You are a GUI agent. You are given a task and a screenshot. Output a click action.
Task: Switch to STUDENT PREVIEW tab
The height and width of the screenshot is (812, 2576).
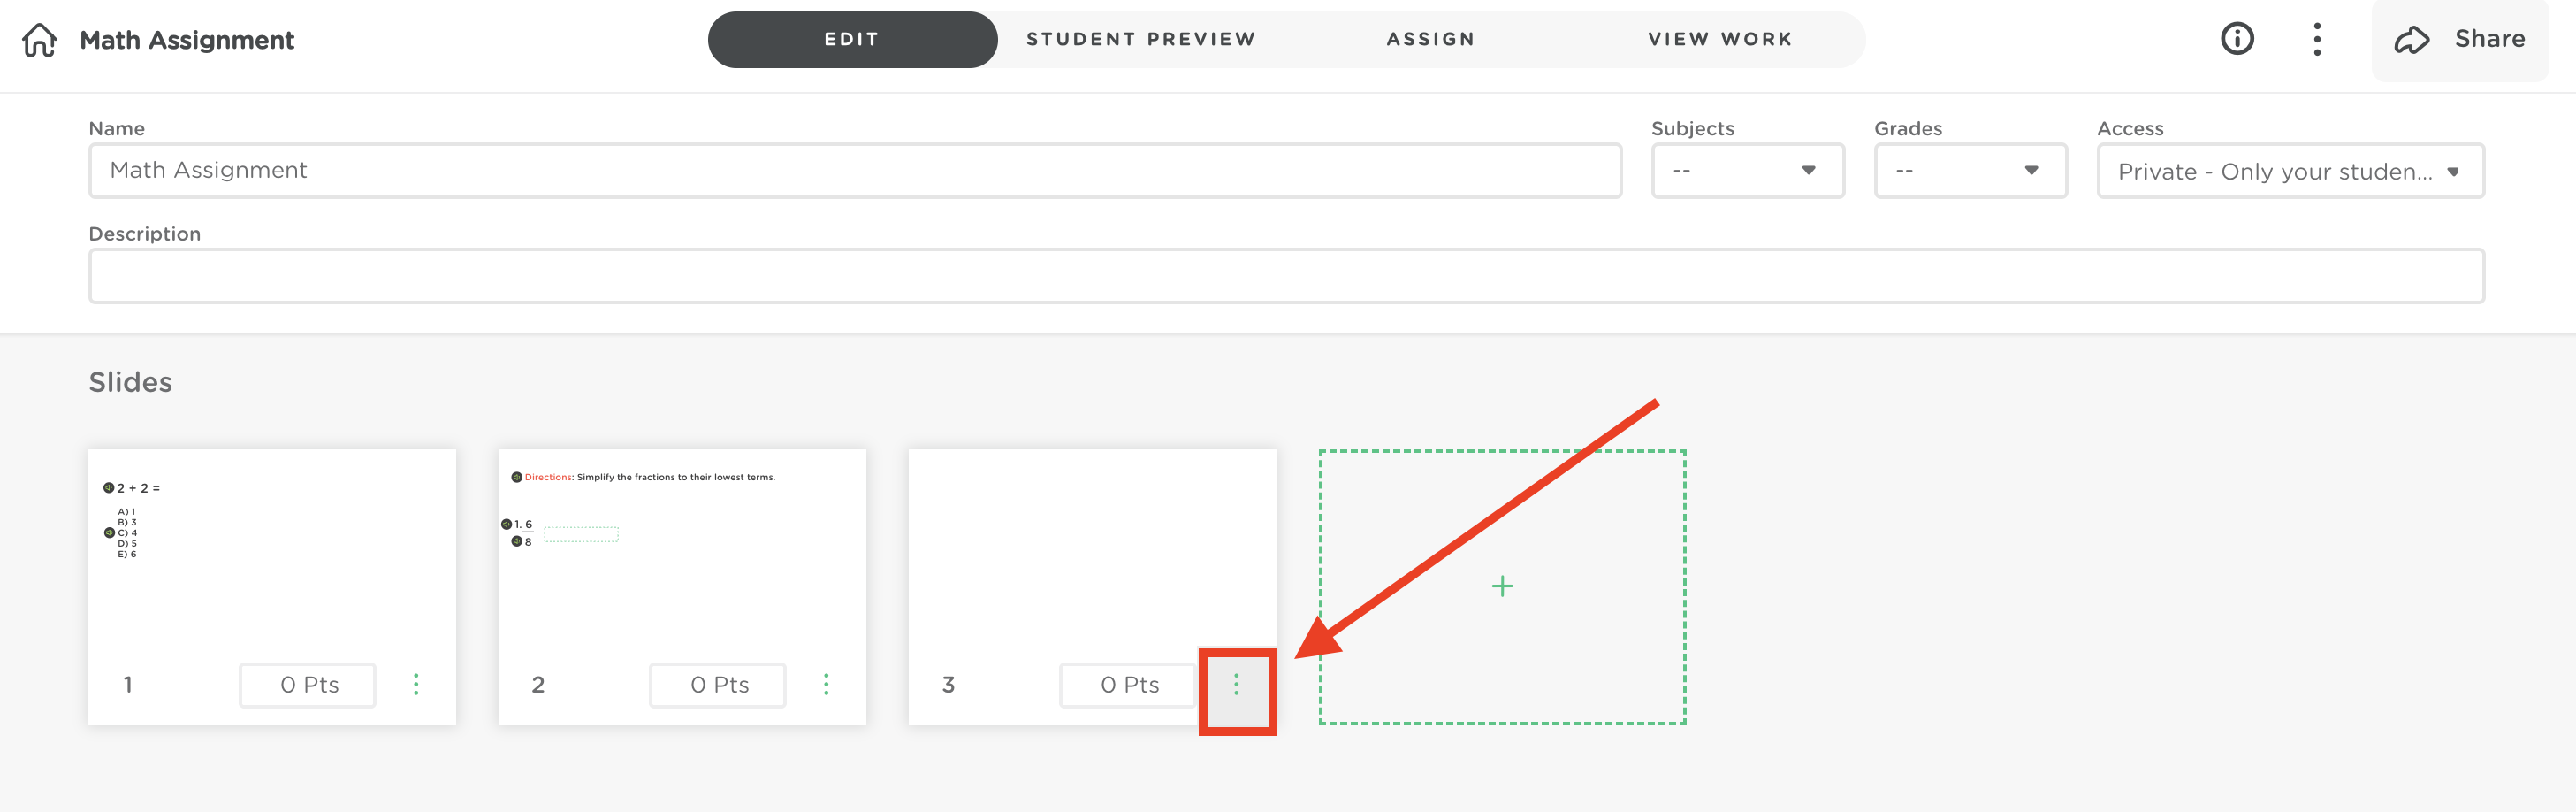pos(1141,39)
